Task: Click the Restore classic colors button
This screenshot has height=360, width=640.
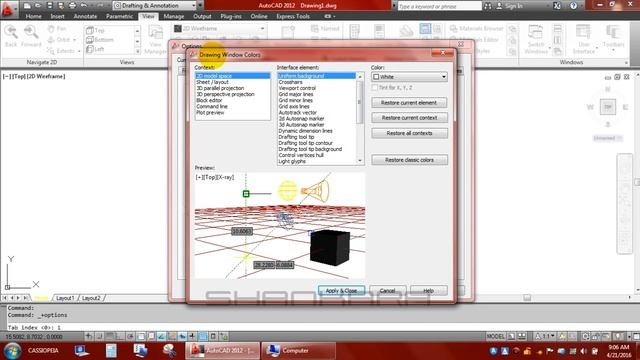Action: pos(409,160)
